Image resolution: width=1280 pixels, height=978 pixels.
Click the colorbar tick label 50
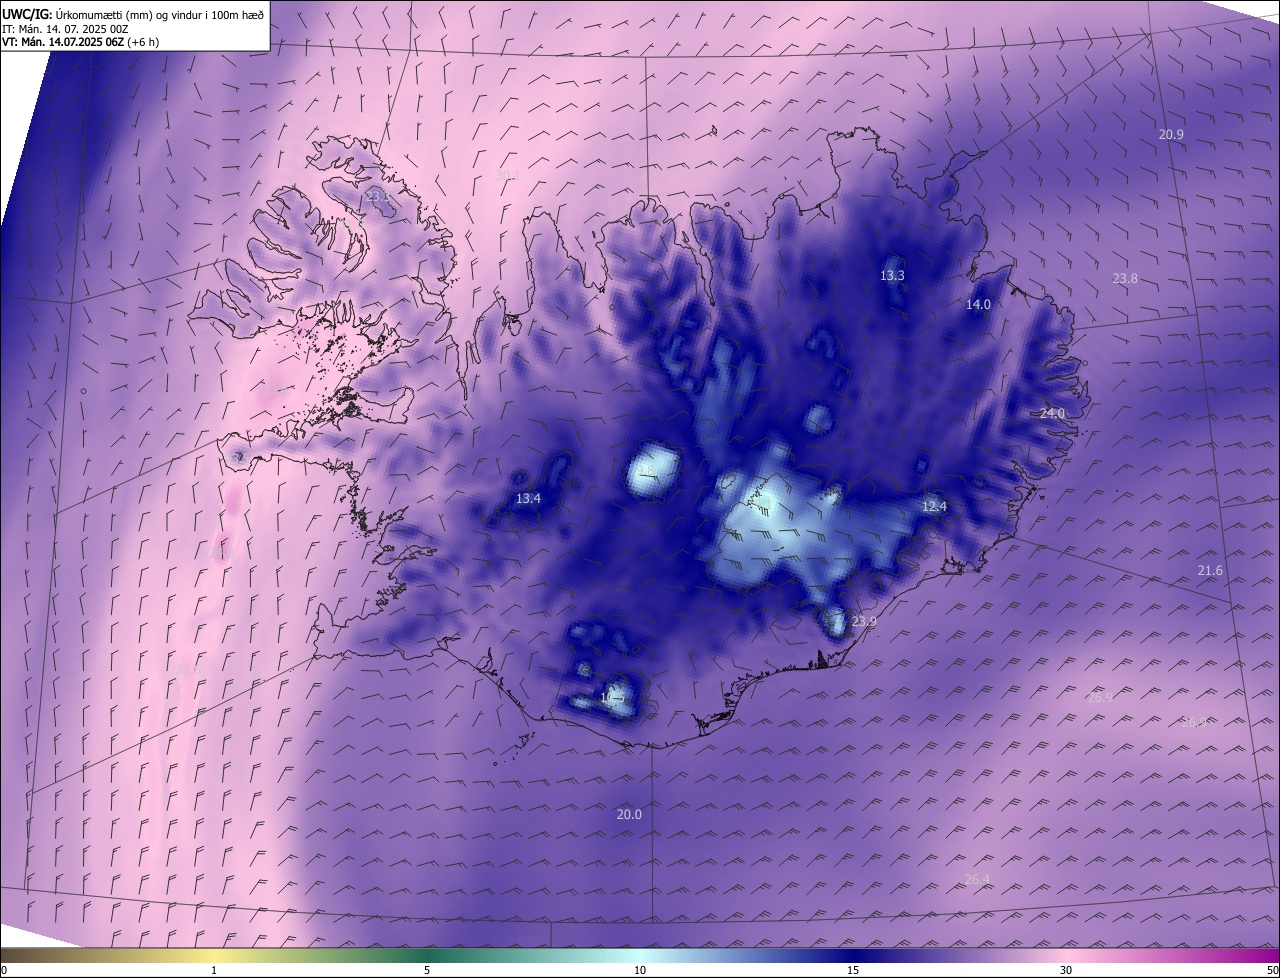tap(1272, 971)
